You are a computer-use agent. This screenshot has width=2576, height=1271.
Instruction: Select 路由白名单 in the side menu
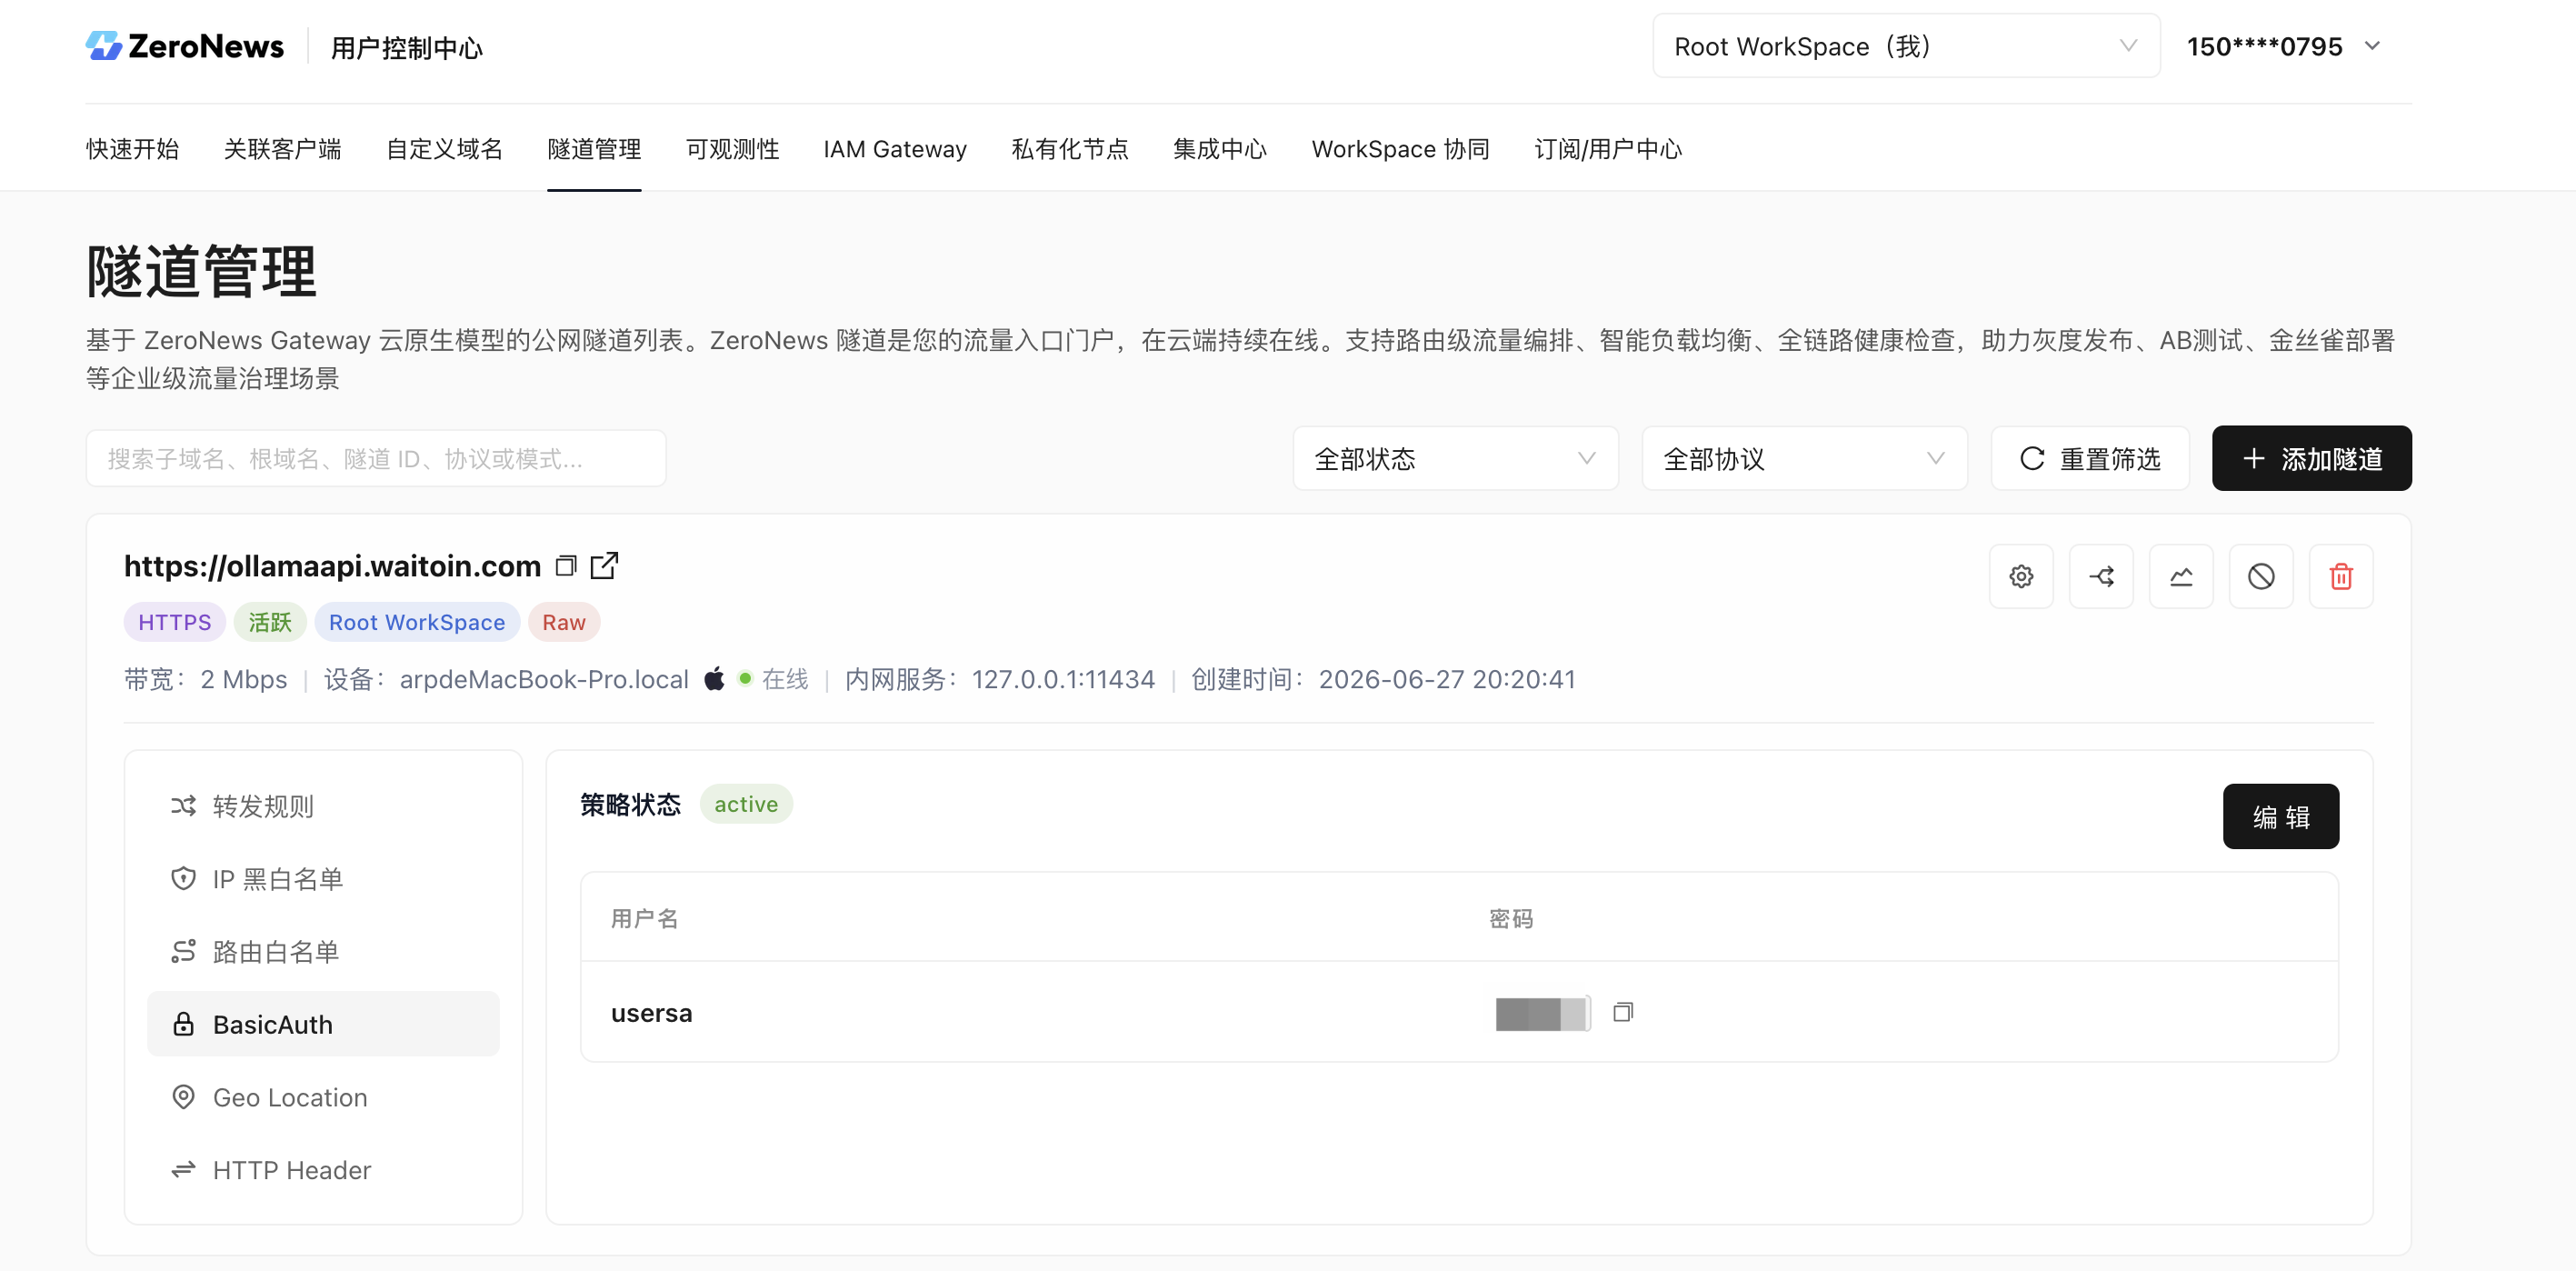(323, 952)
